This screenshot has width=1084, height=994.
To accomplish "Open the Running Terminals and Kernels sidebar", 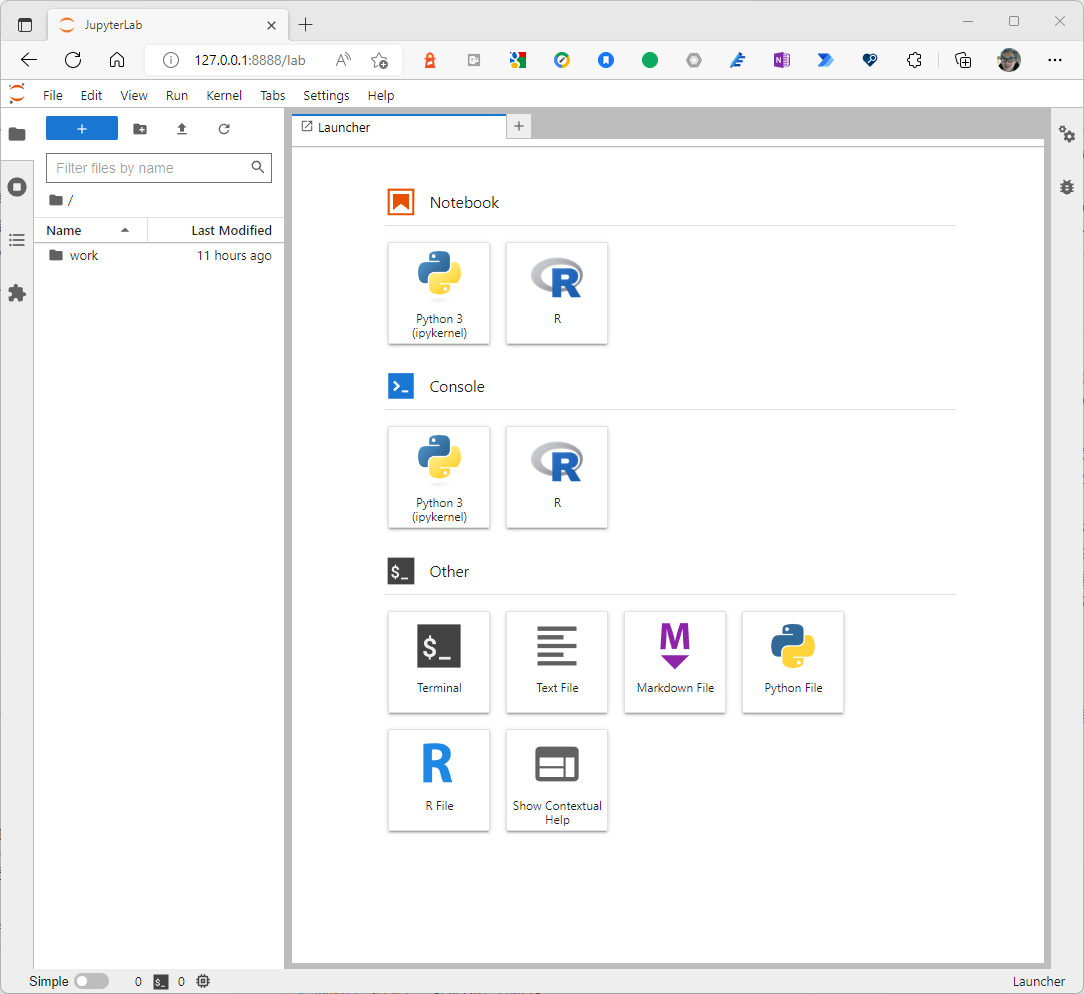I will click(17, 187).
